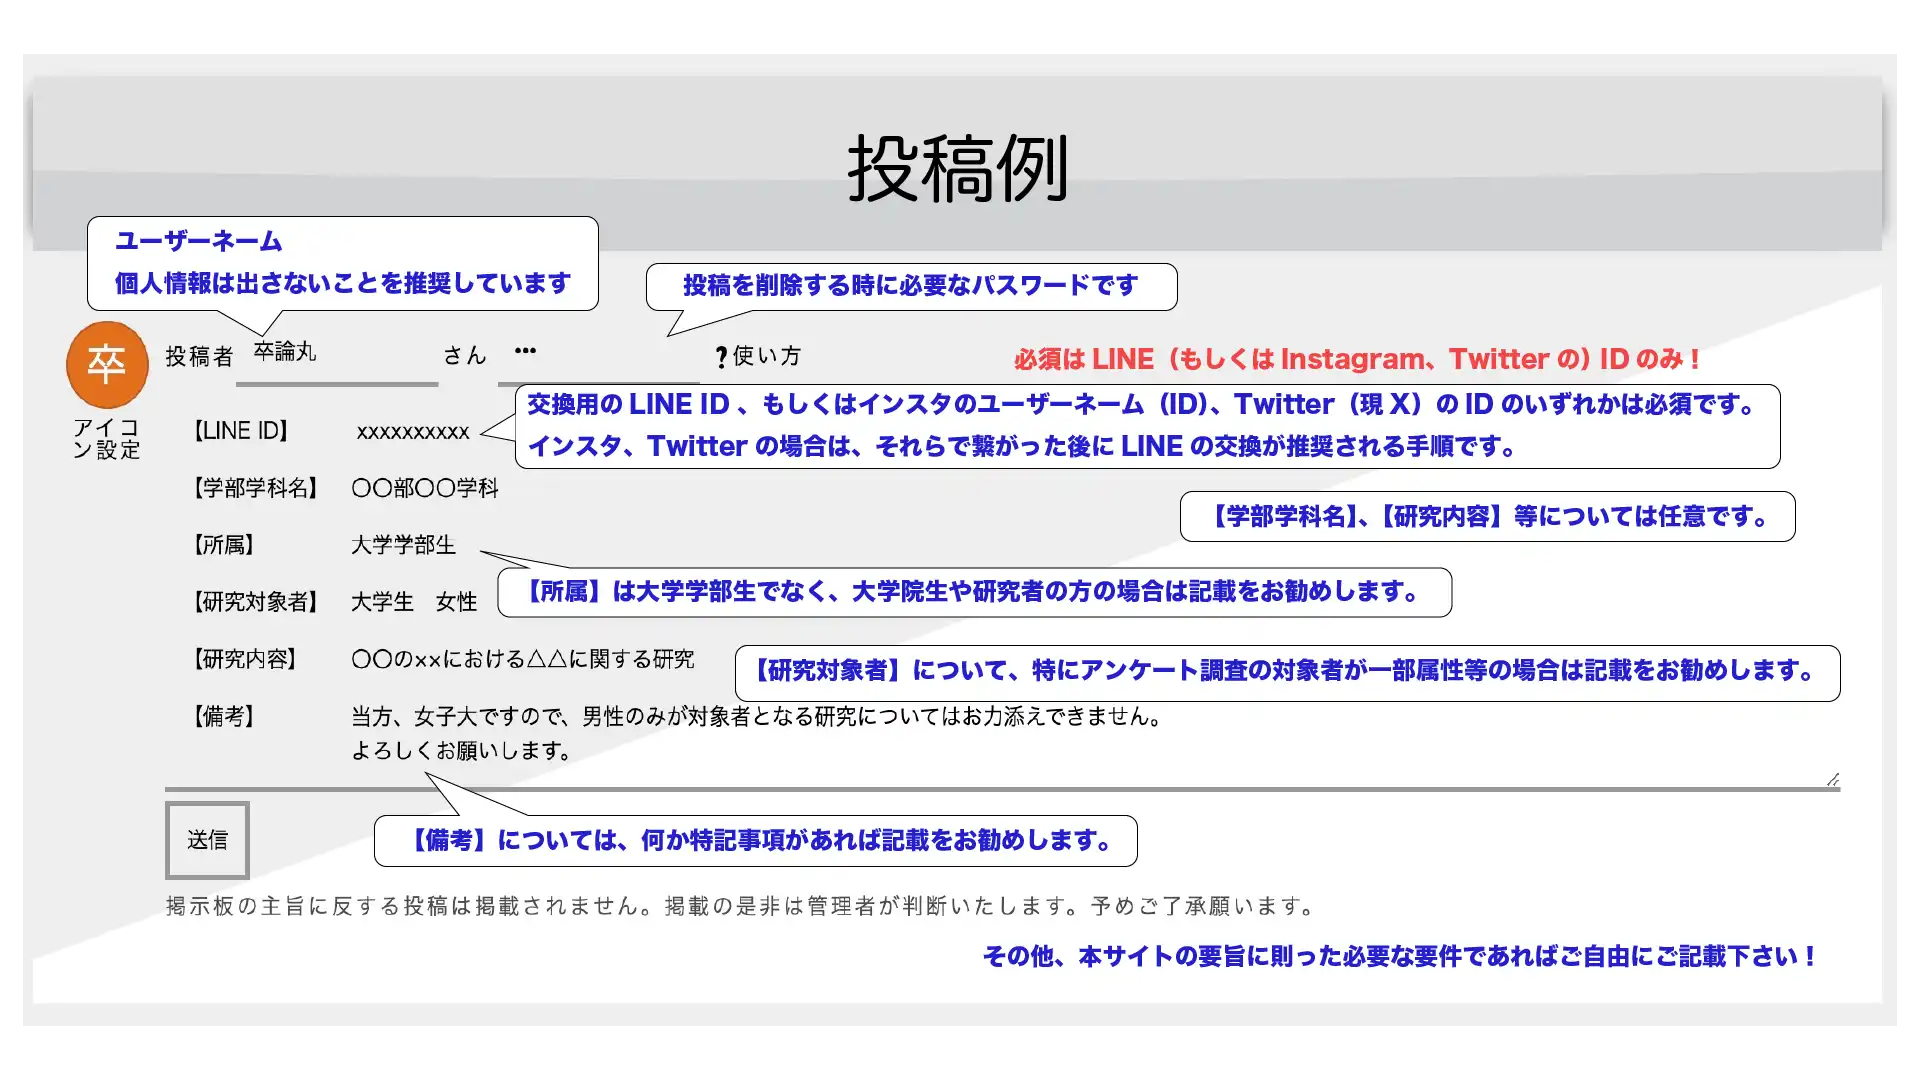The image size is (1920, 1080).
Task: Click the 個人情報は出さないことを推奨しています callout text
Action: coord(342,283)
